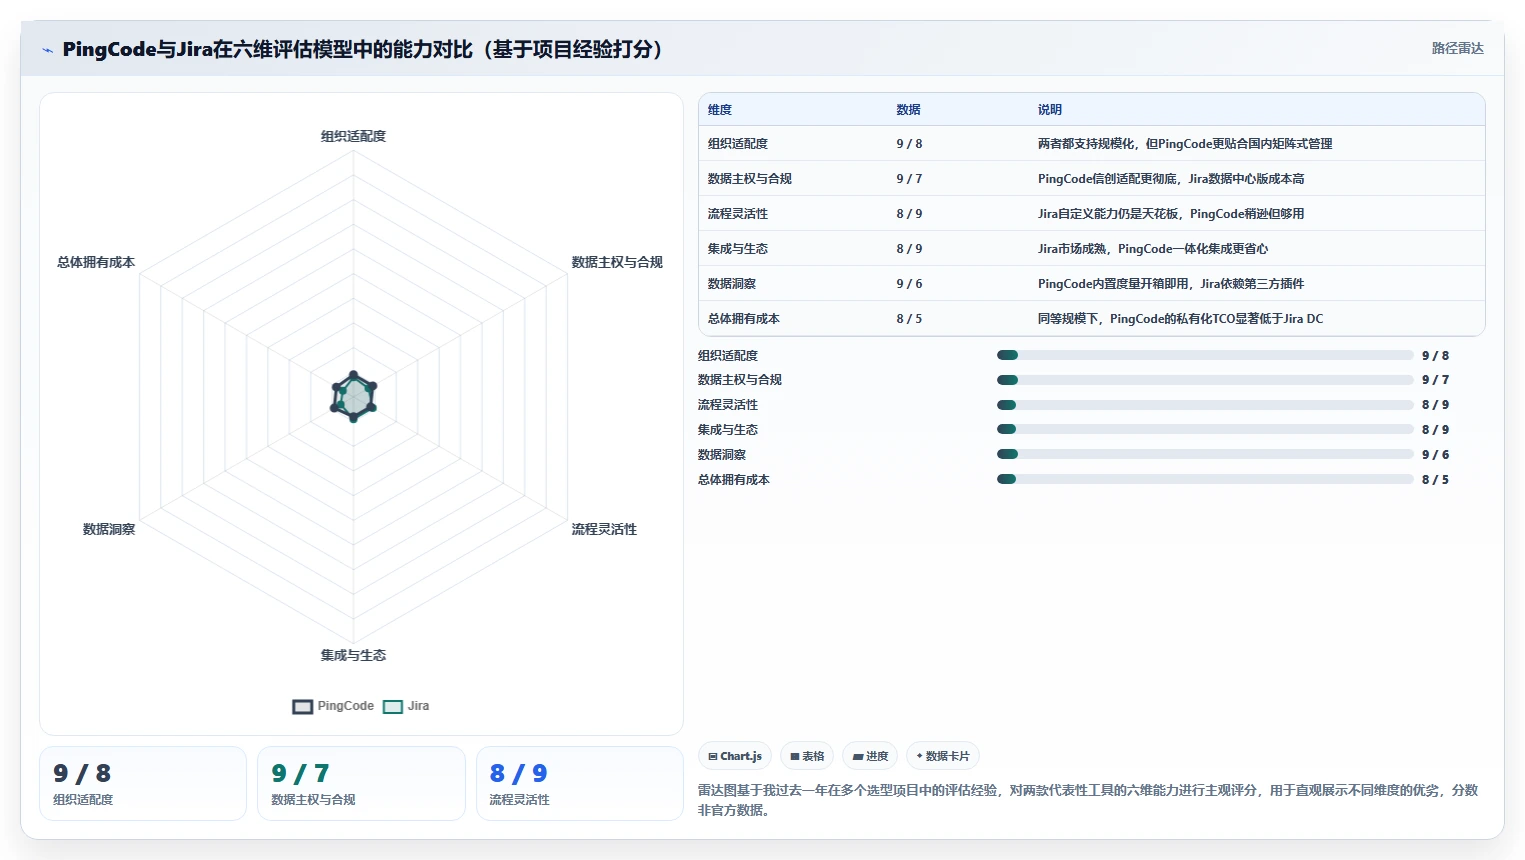Select the Chart.js tag chip
The width and height of the screenshot is (1525, 860).
(x=735, y=756)
